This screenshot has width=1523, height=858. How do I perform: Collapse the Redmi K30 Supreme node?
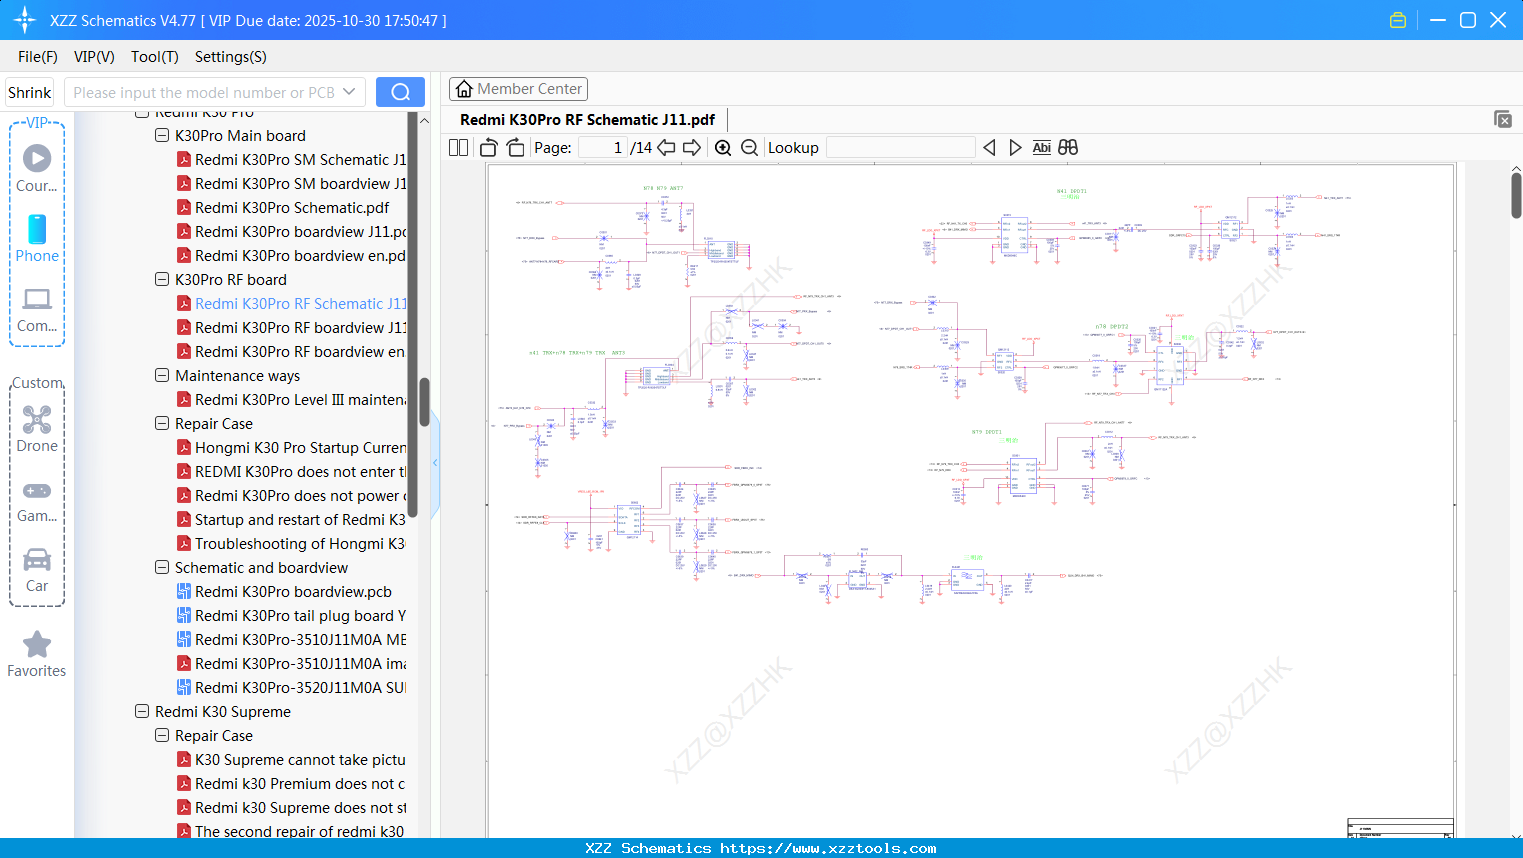[142, 711]
